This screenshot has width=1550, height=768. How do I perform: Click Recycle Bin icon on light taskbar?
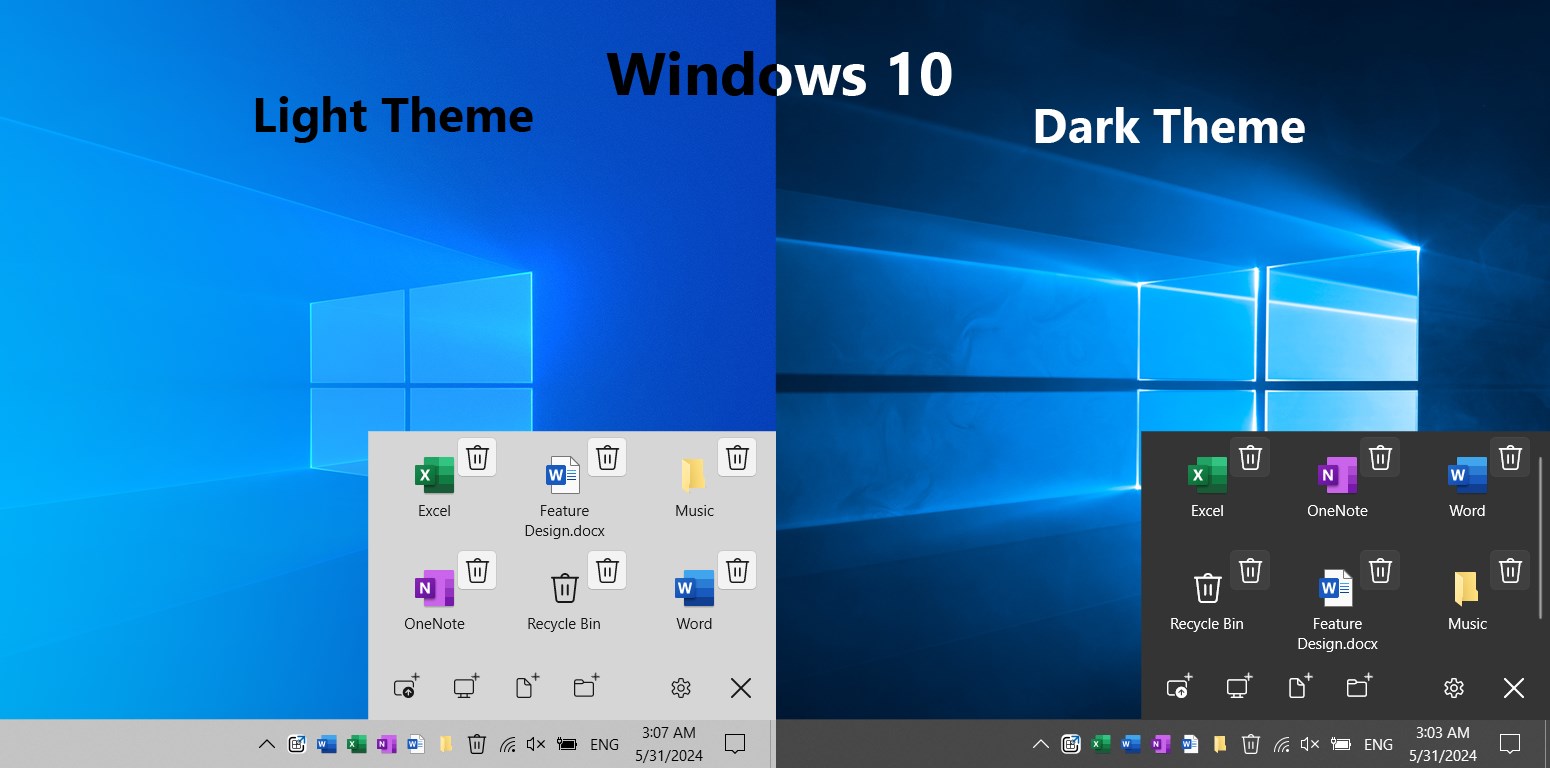(477, 744)
